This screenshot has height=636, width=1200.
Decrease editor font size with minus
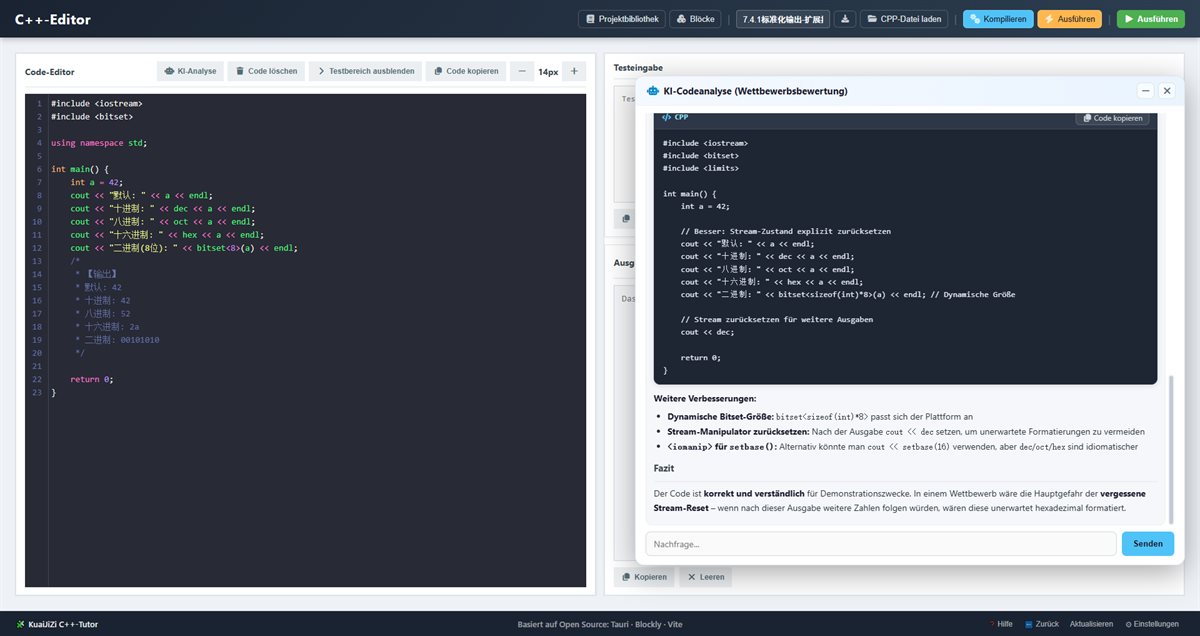click(x=522, y=72)
